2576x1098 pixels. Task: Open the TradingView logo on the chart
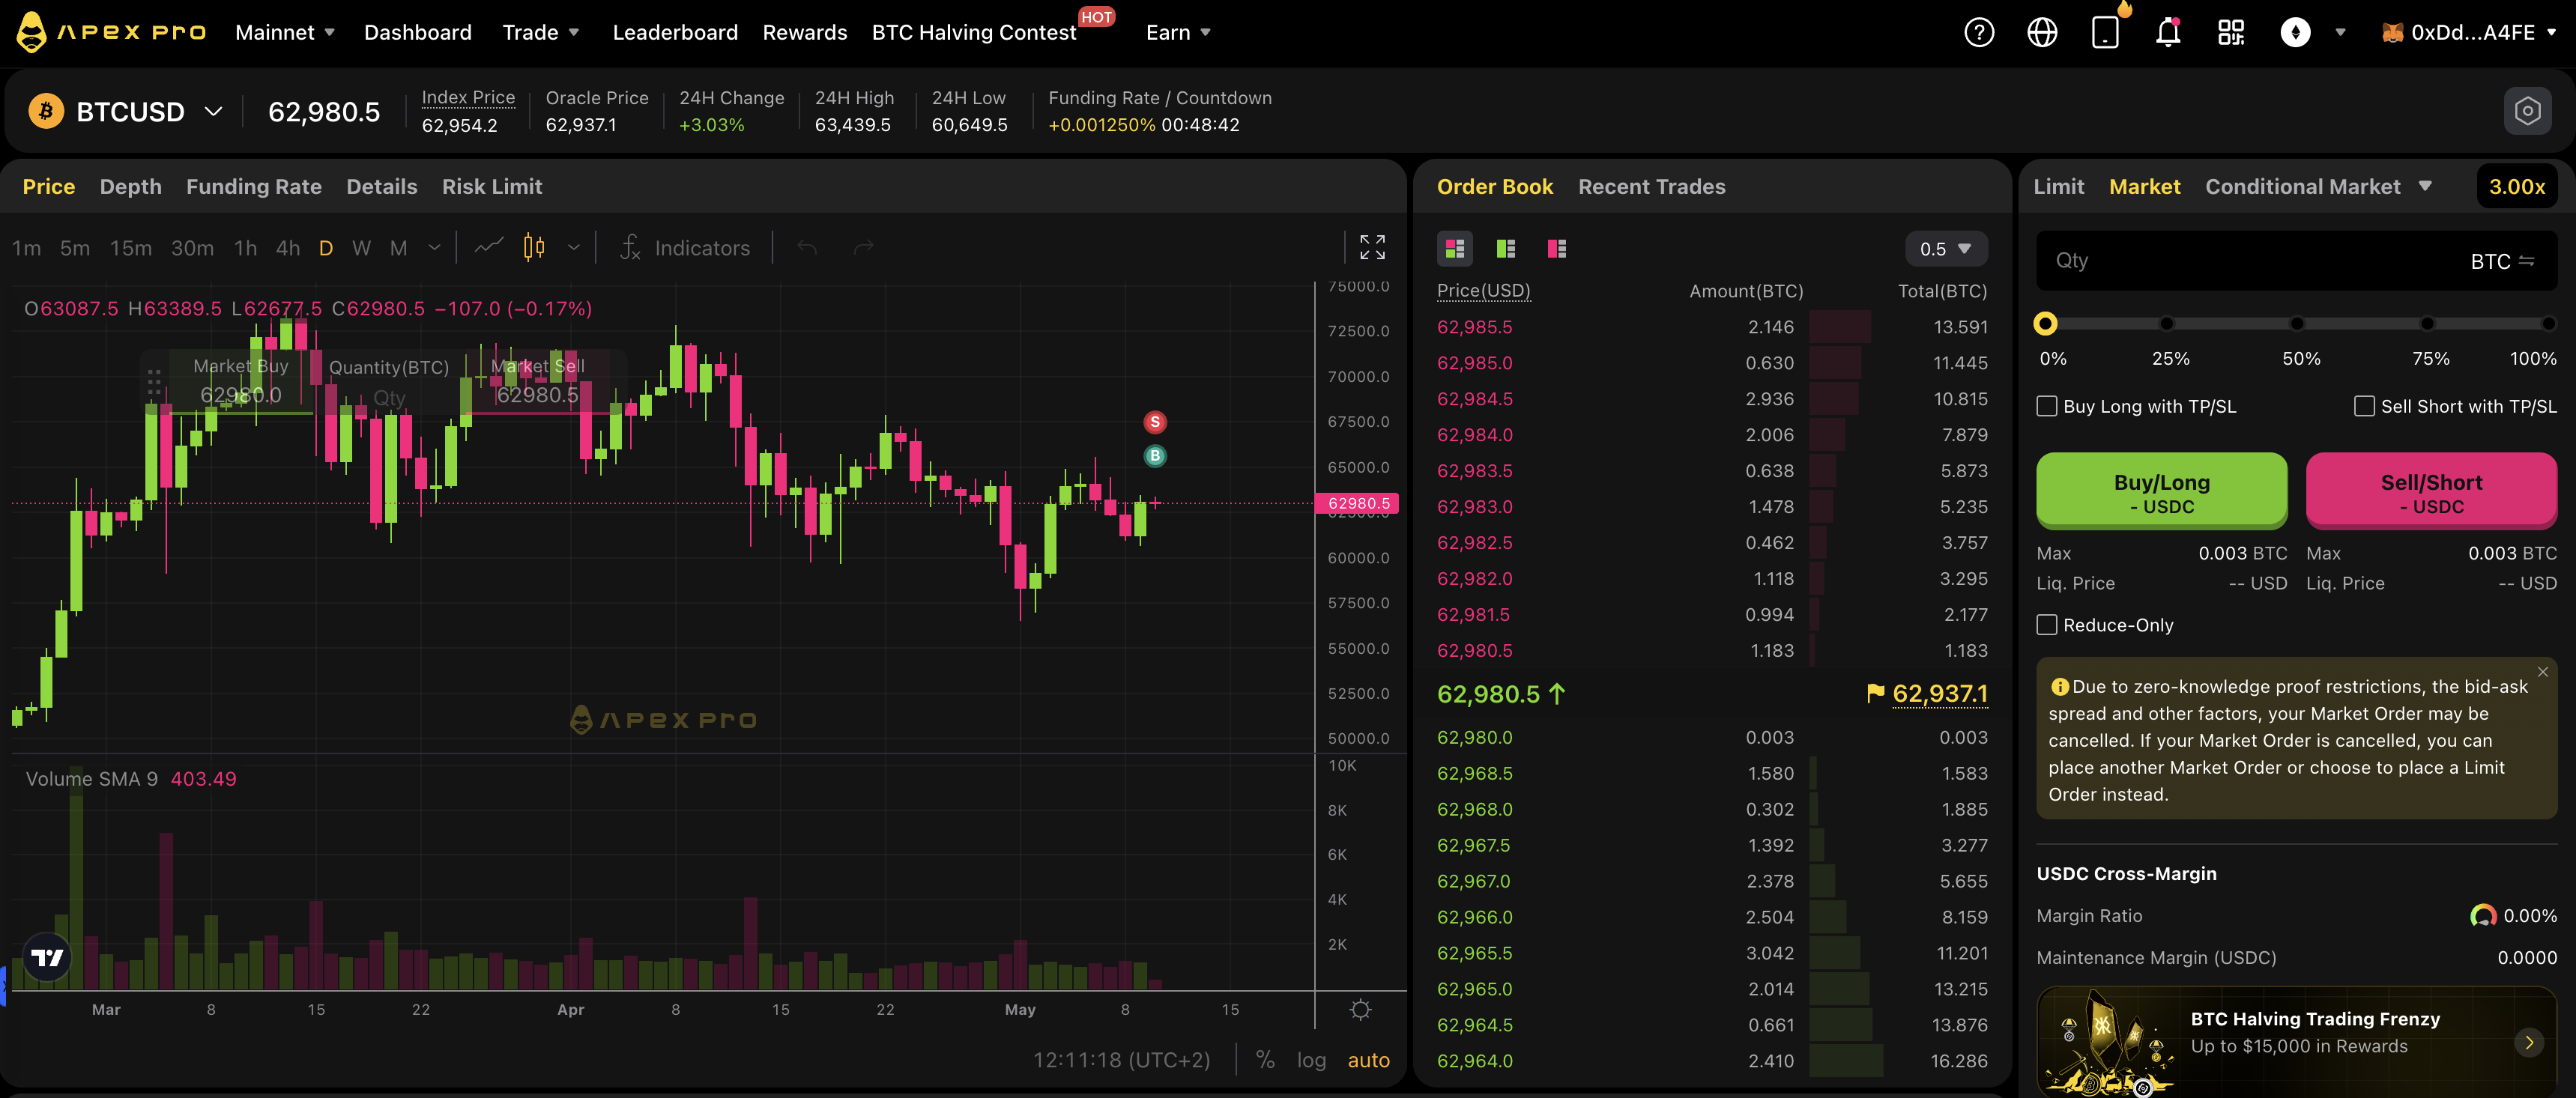pyautogui.click(x=46, y=957)
